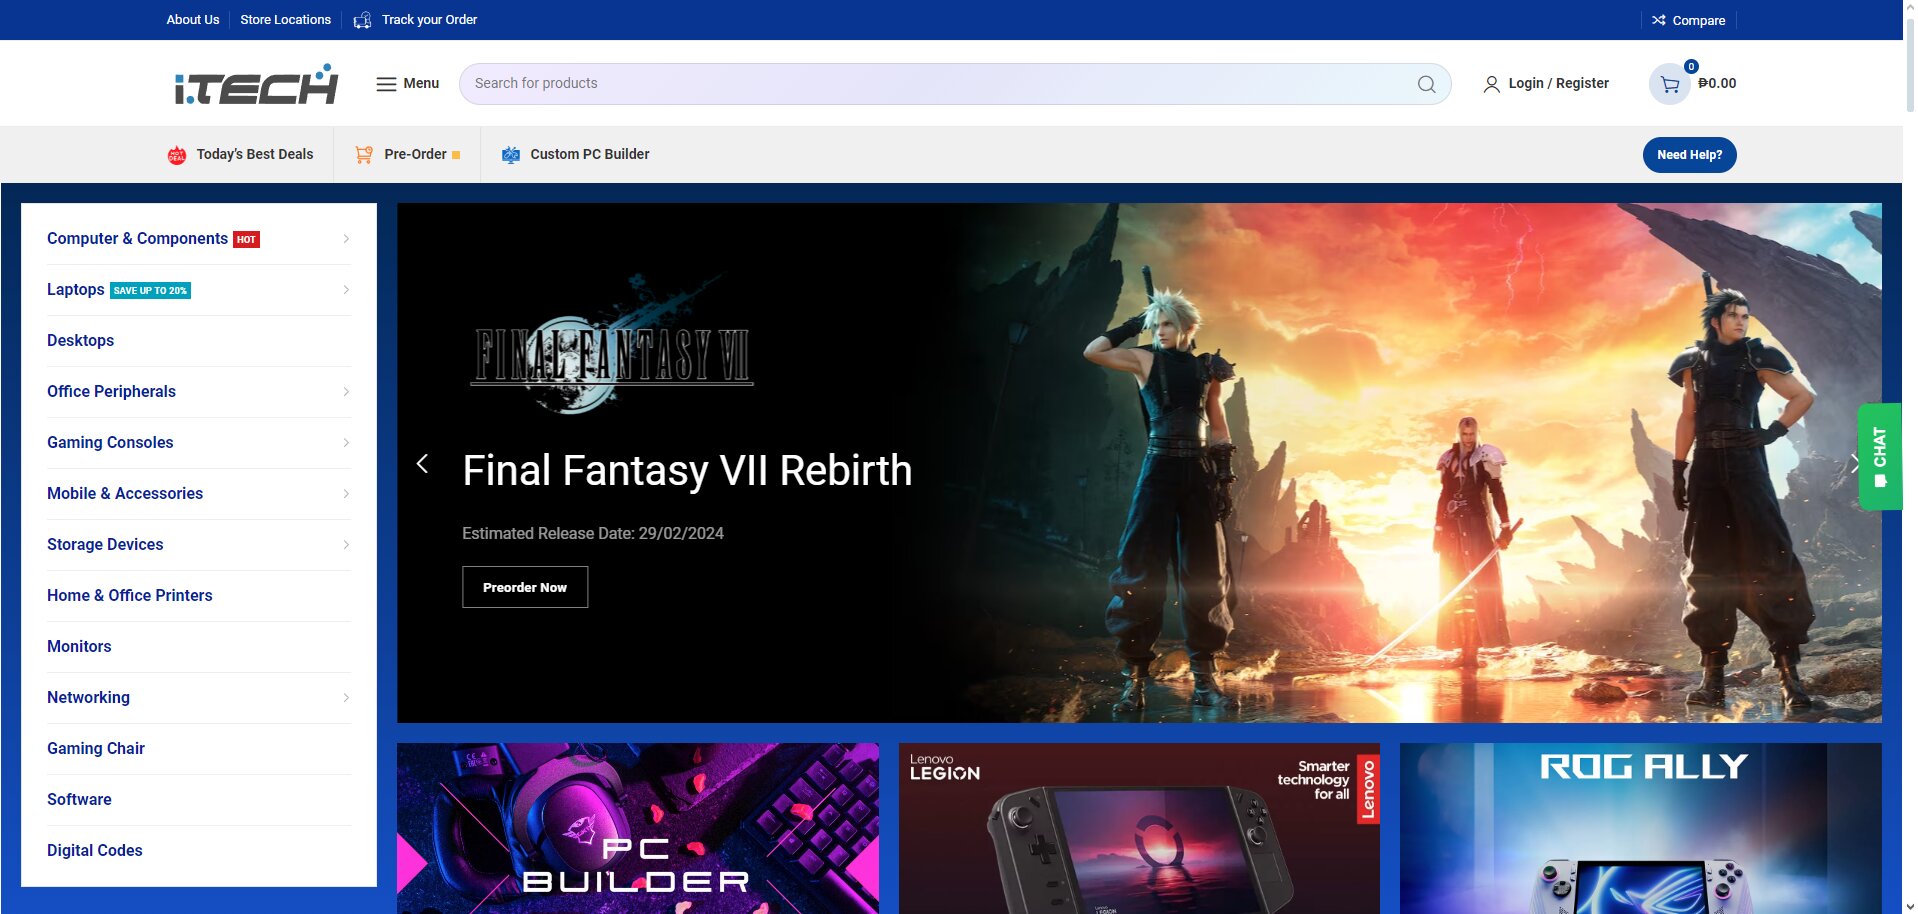The image size is (1918, 914).
Task: Open Monitors category
Action: 79,647
